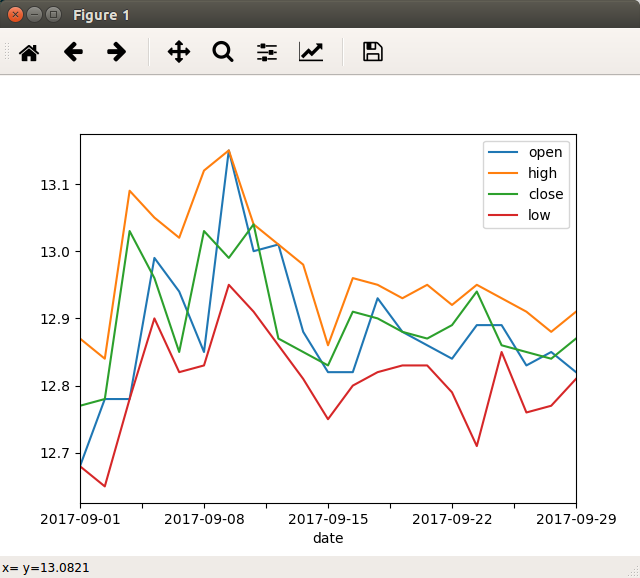Click the 2017-09-01 x-axis tick label
Screen dimensions: 640x578
[80, 519]
